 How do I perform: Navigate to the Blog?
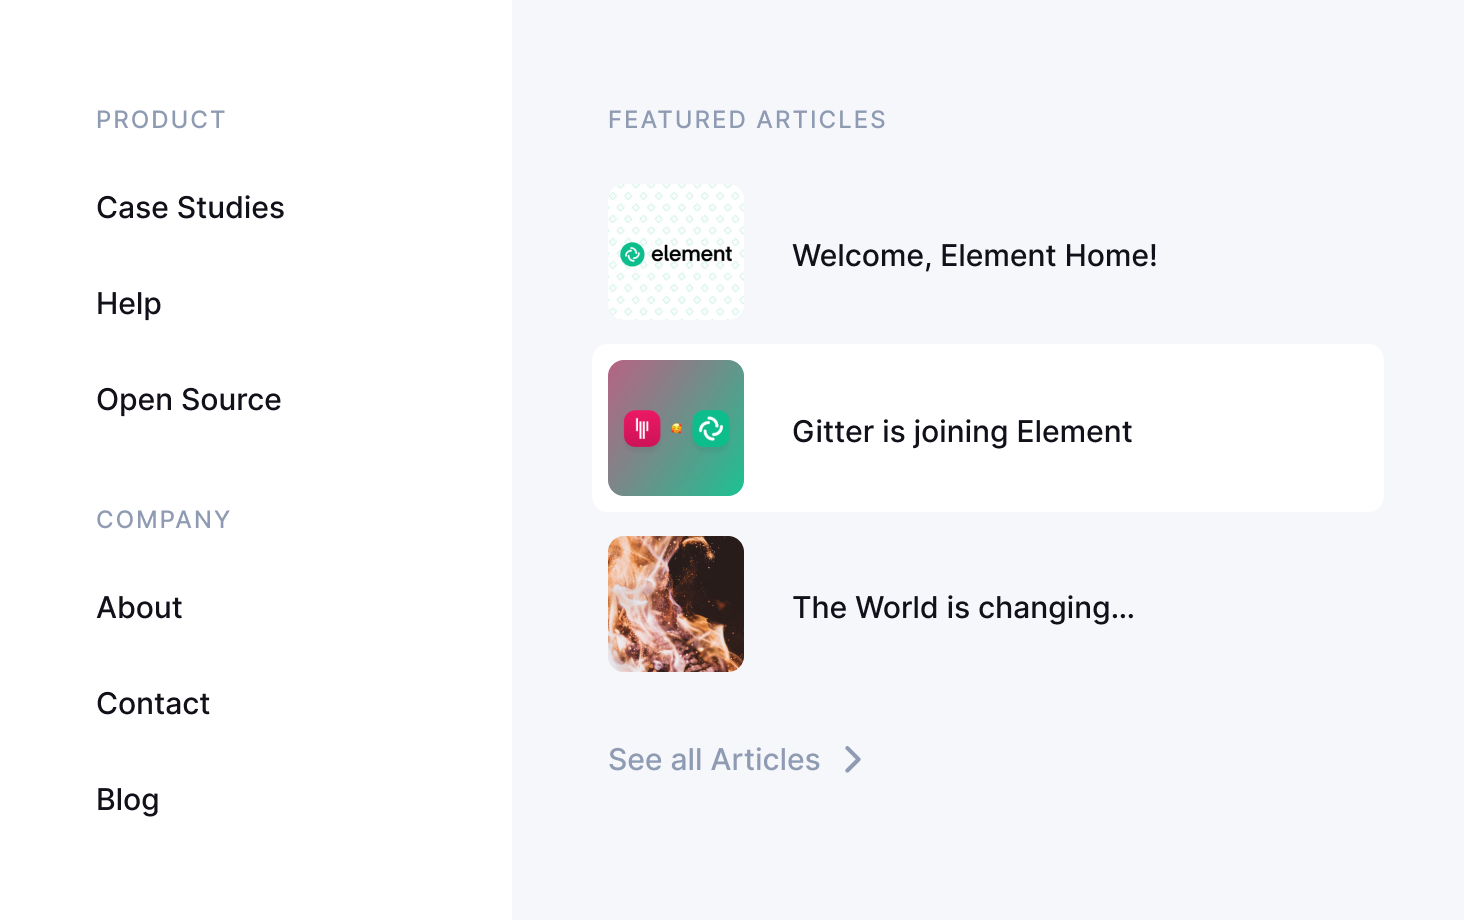point(128,800)
